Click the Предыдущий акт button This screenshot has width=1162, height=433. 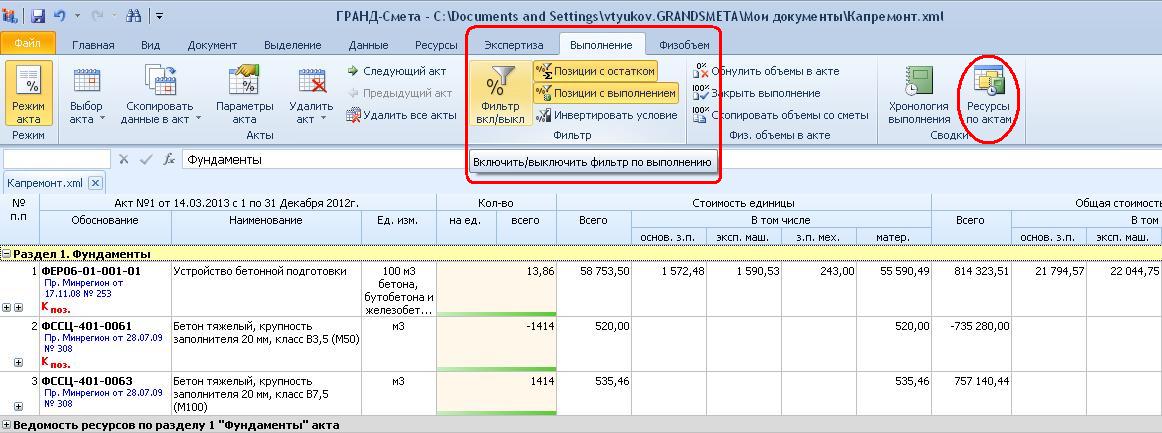399,93
